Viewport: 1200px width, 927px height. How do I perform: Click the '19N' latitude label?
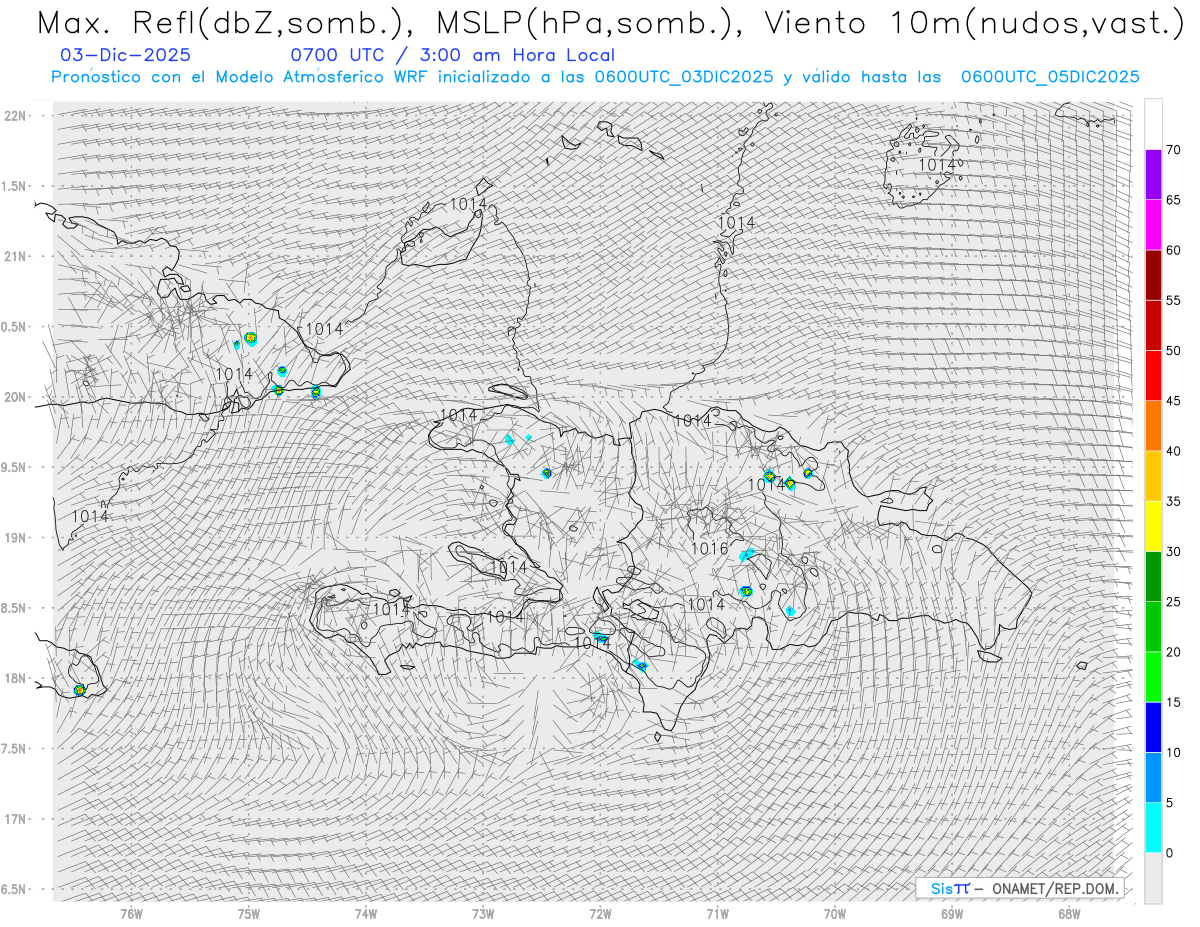pos(14,537)
